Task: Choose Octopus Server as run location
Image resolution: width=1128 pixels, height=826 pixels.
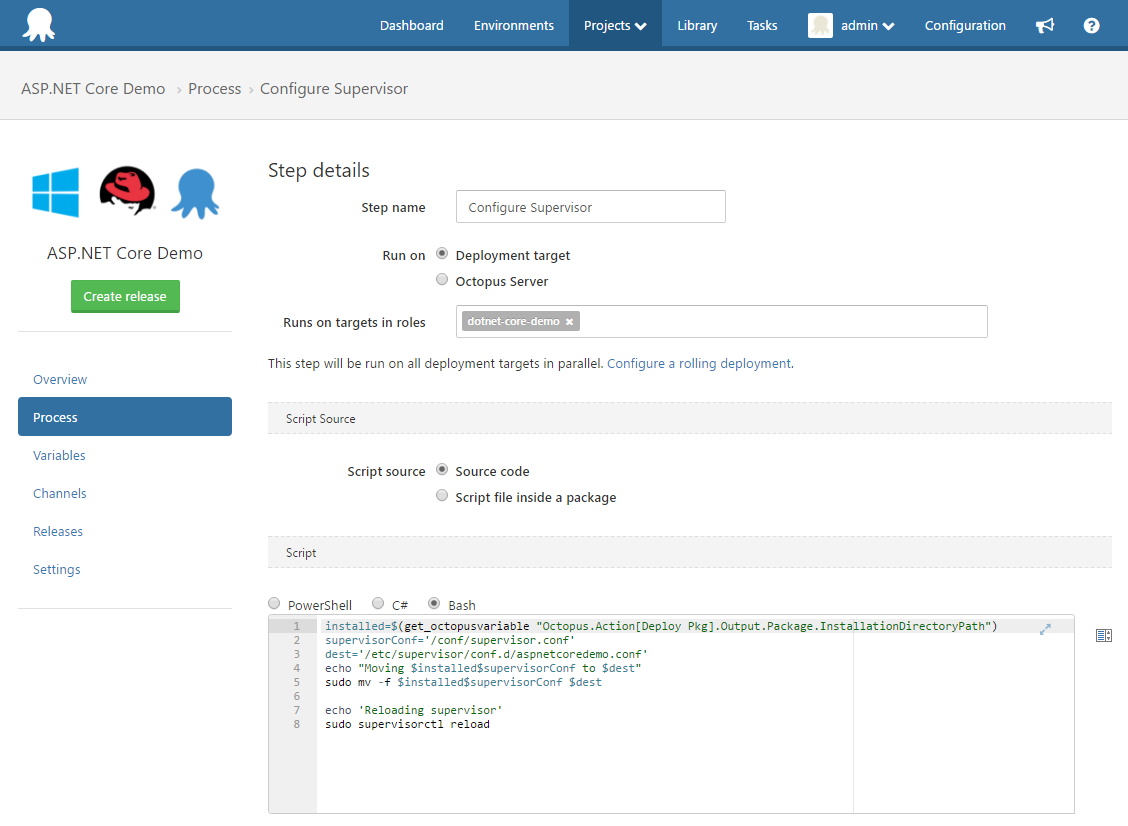Action: coord(442,279)
